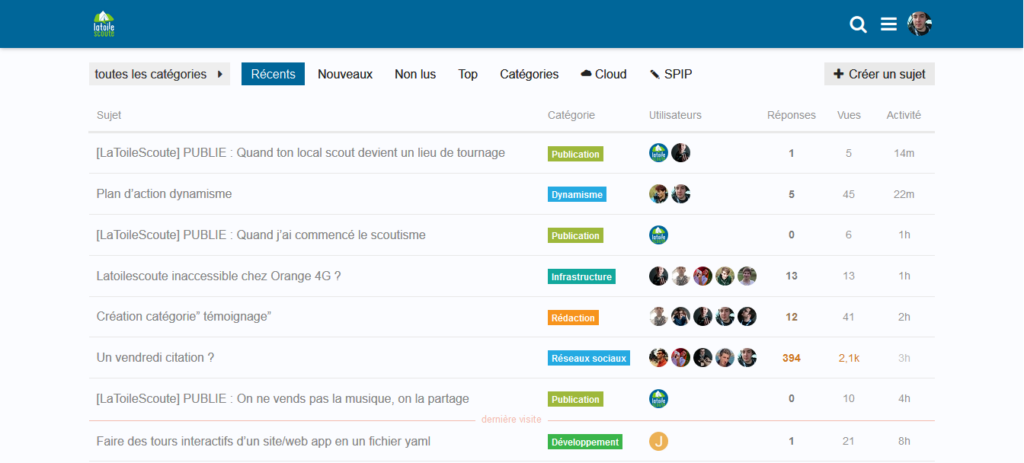Select the Non lus tab

click(x=415, y=74)
